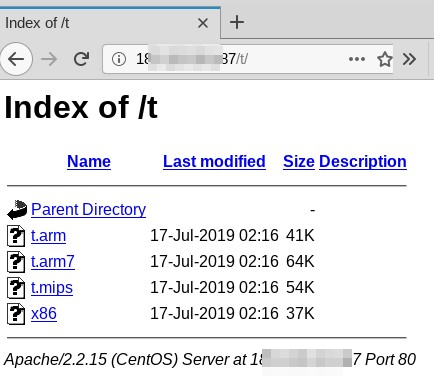Show site information via the info icon
Viewport: 434px width, 385px height.
click(119, 59)
